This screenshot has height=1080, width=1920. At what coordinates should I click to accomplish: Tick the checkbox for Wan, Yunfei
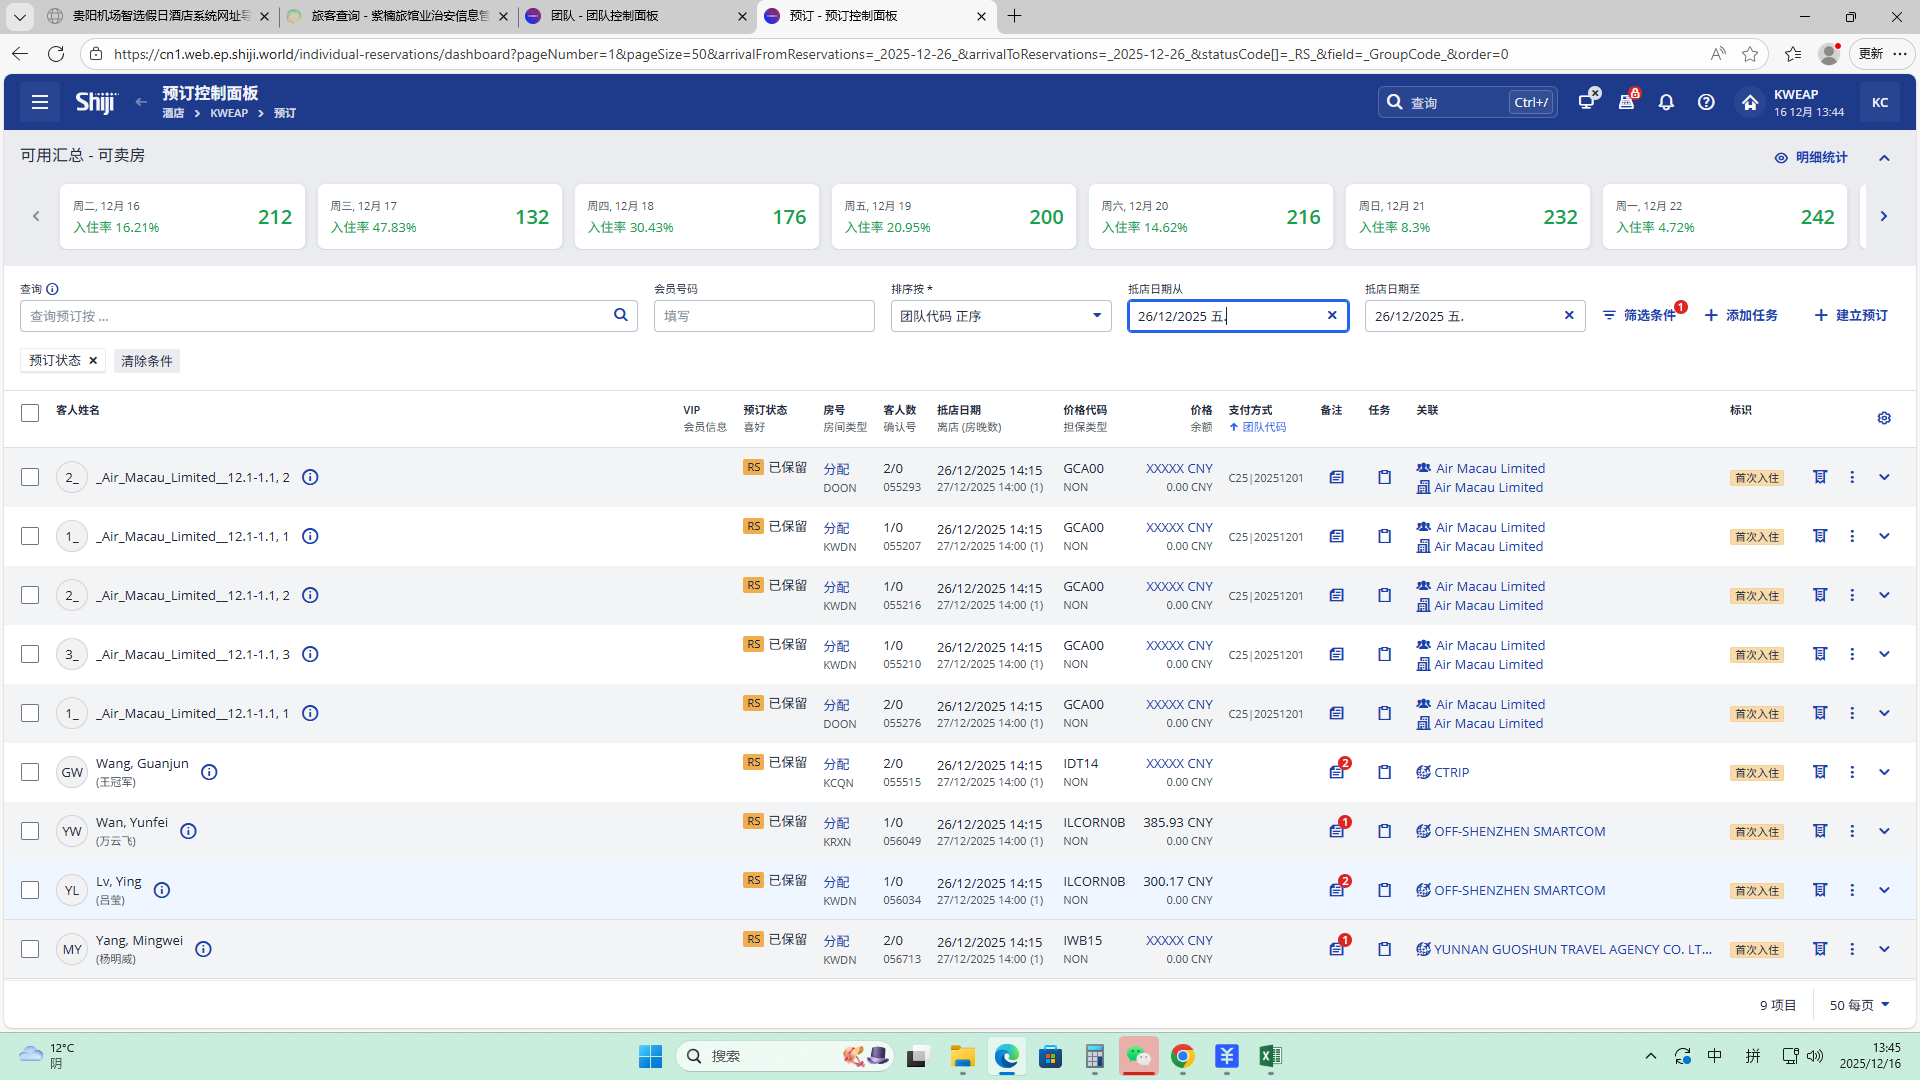30,831
